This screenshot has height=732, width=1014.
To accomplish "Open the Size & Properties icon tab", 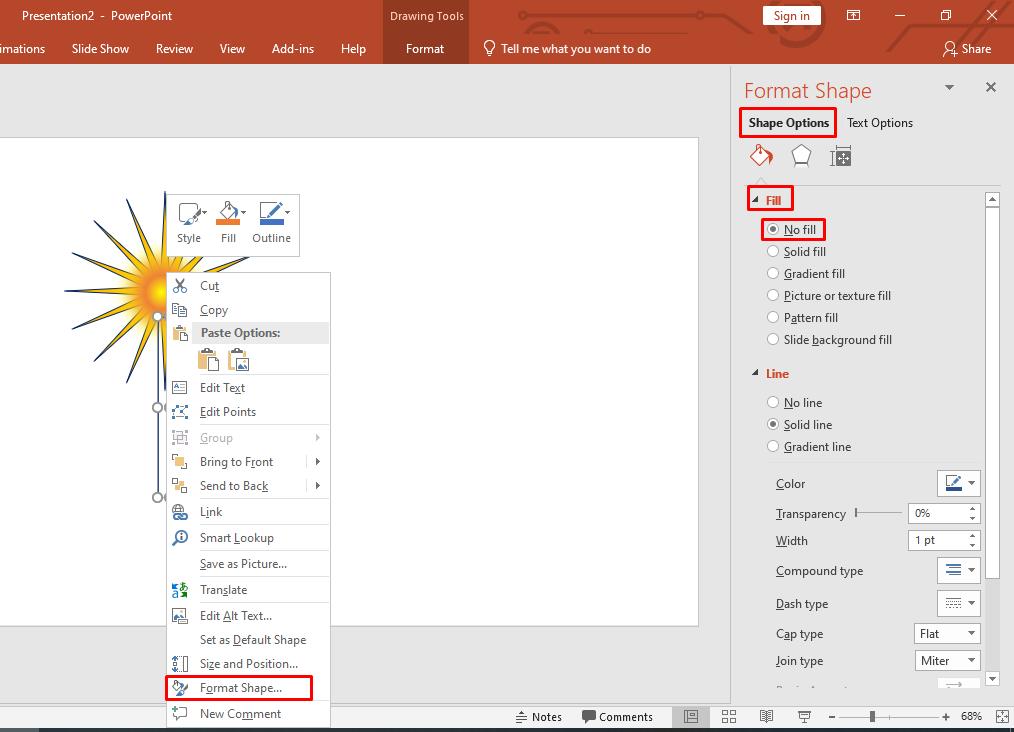I will click(840, 156).
